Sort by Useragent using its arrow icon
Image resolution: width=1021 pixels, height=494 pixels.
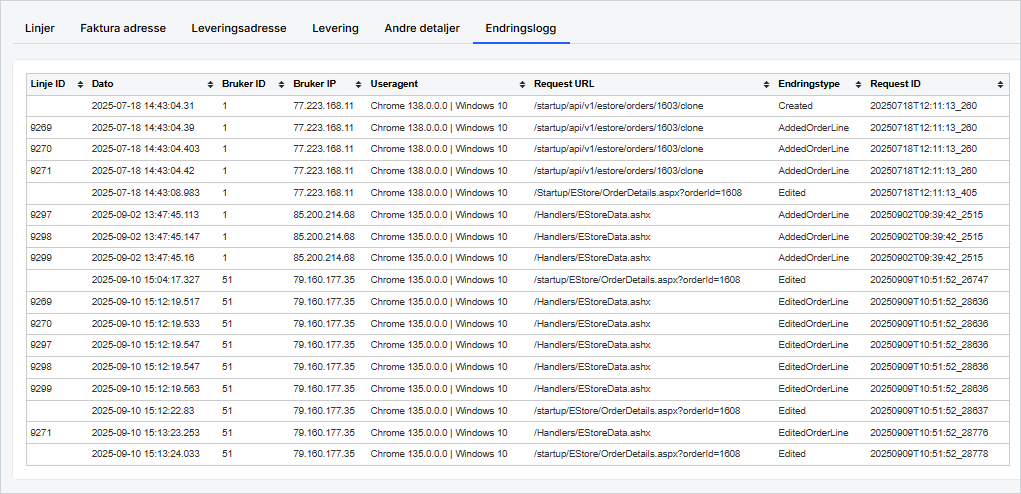(x=522, y=84)
